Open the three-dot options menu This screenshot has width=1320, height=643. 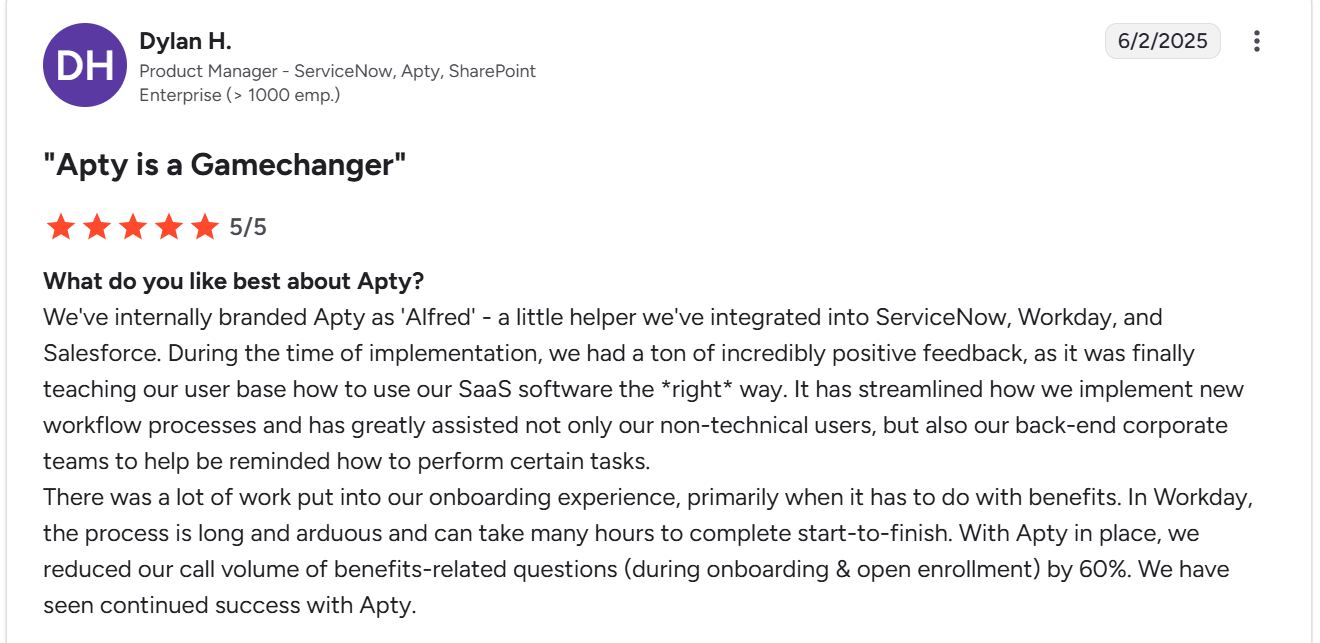tap(1256, 40)
